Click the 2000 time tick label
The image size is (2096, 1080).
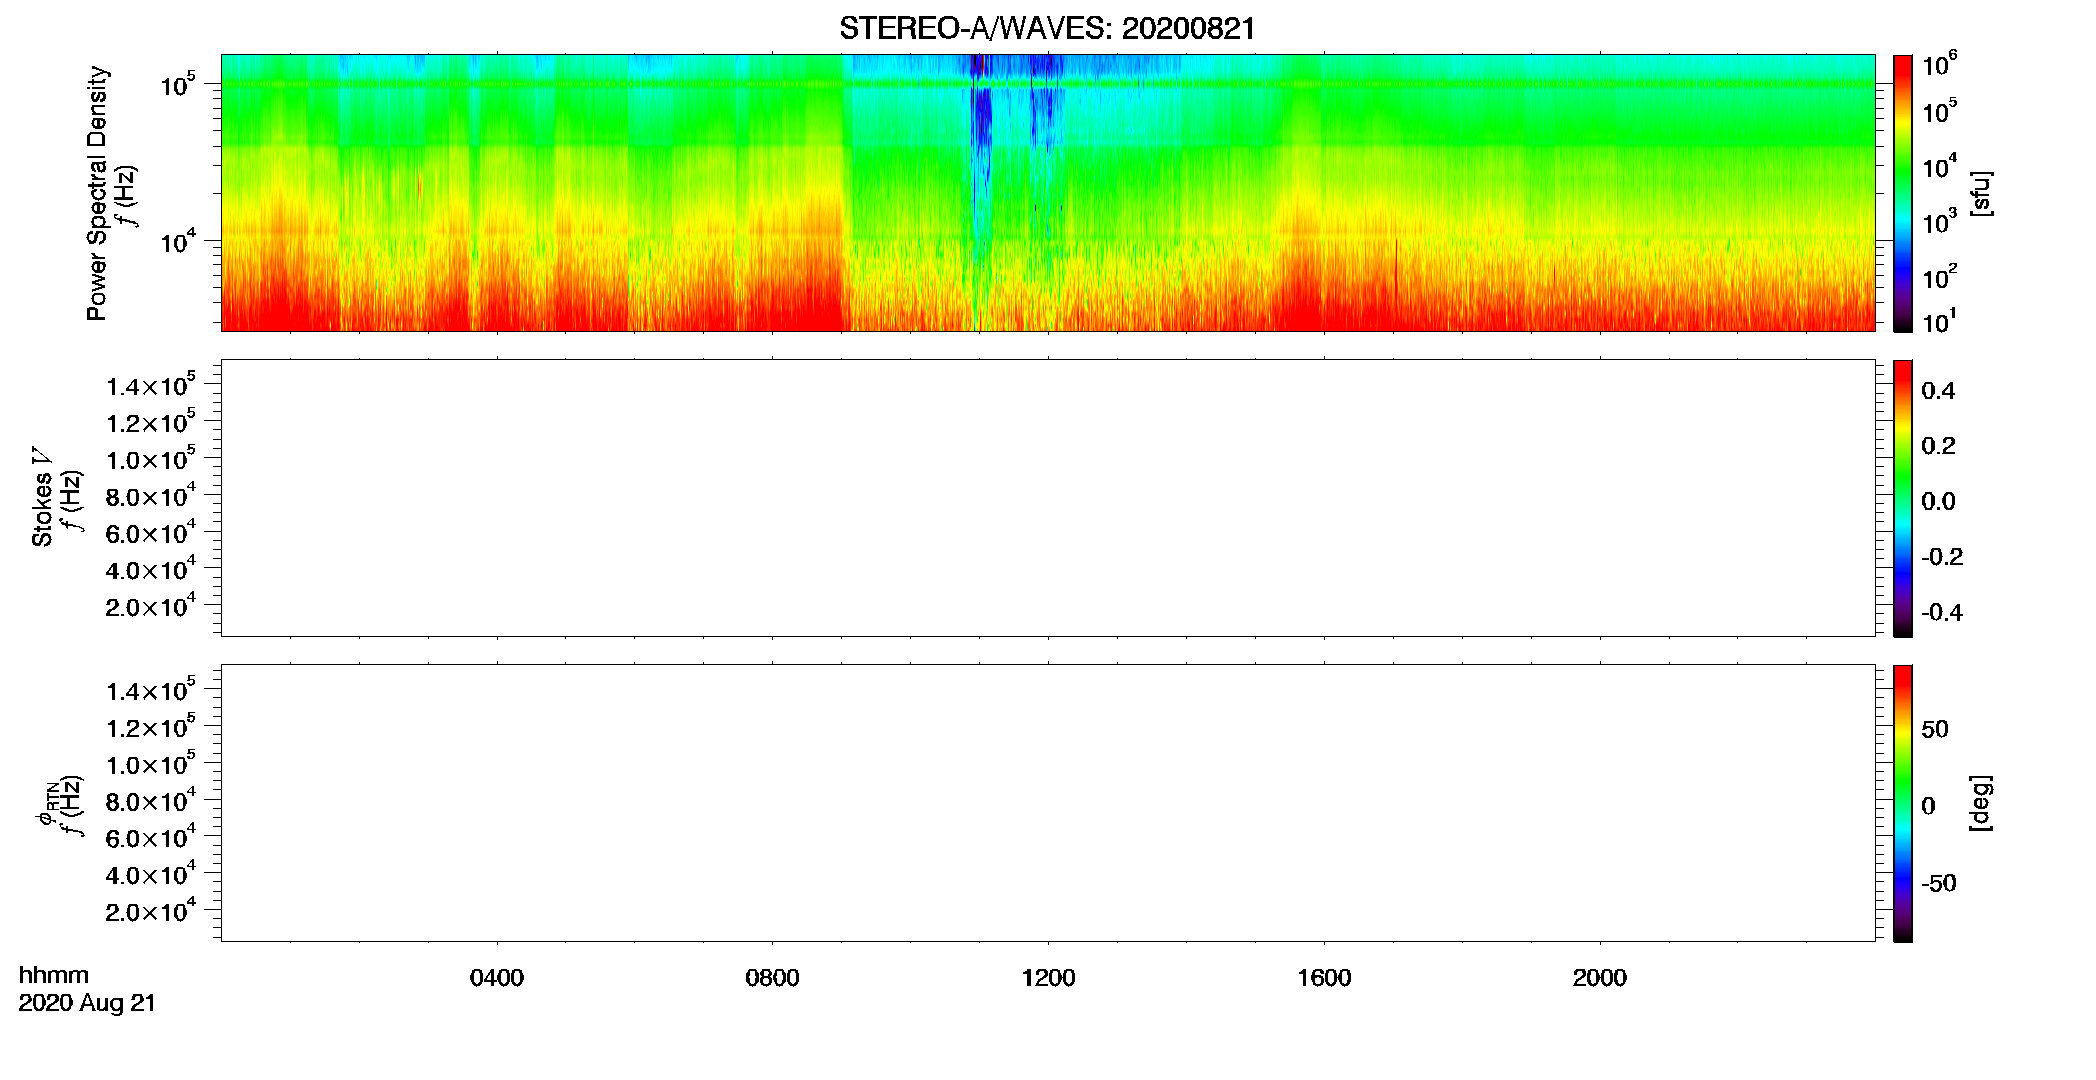click(1599, 978)
